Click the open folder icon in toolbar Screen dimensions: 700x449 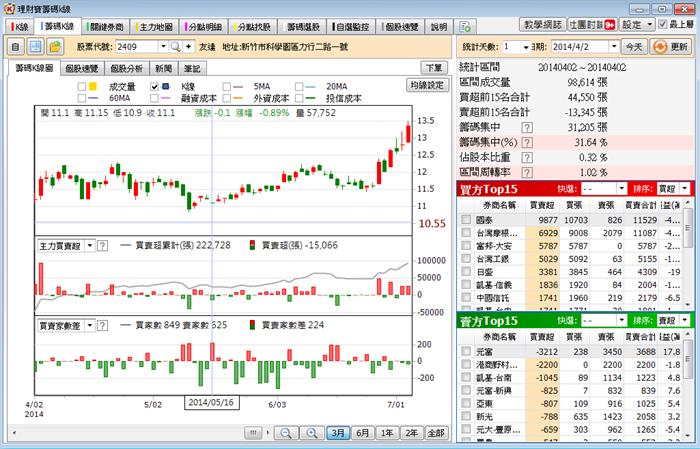tap(55, 47)
